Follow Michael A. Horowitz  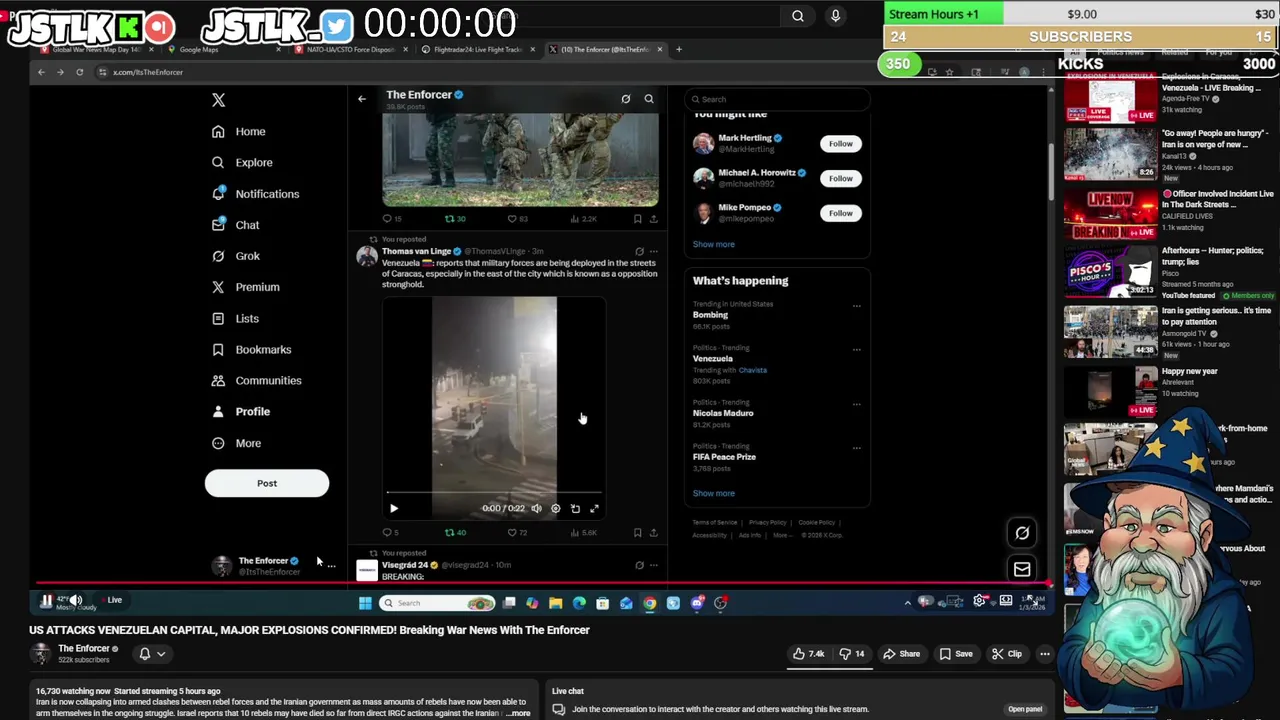point(841,178)
